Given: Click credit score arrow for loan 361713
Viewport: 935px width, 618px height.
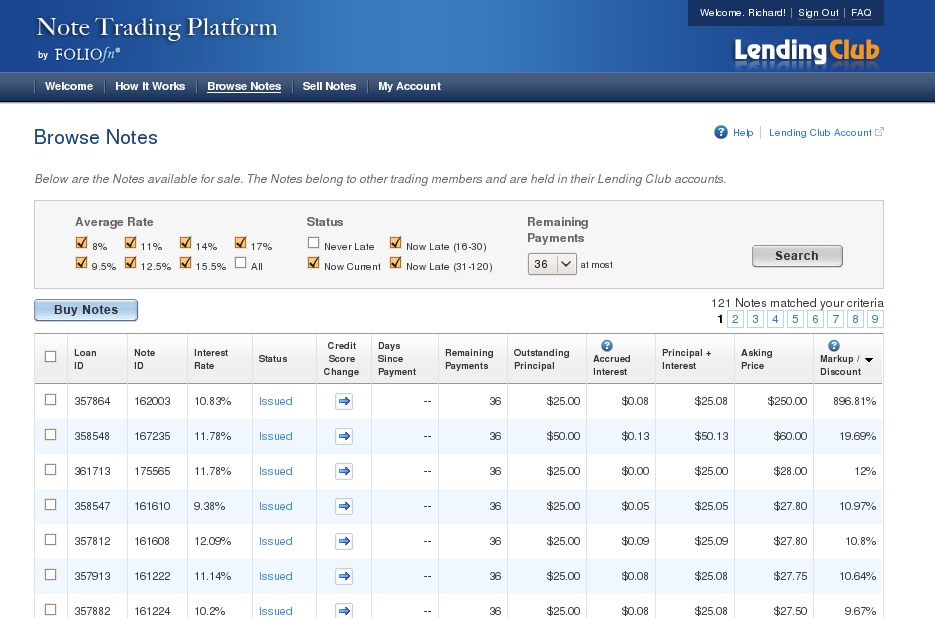Looking at the screenshot, I should point(344,471).
